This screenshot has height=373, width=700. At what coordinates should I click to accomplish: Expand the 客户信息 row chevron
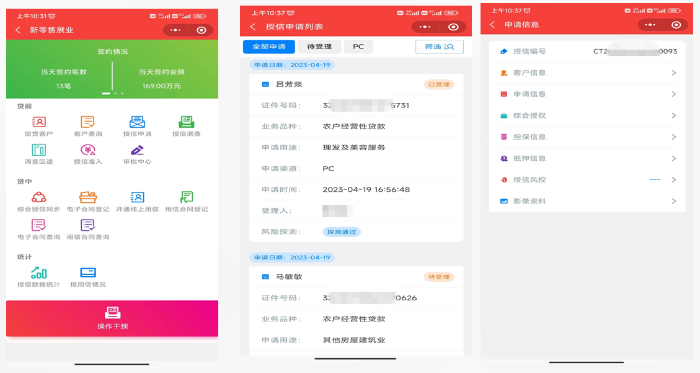pos(674,73)
